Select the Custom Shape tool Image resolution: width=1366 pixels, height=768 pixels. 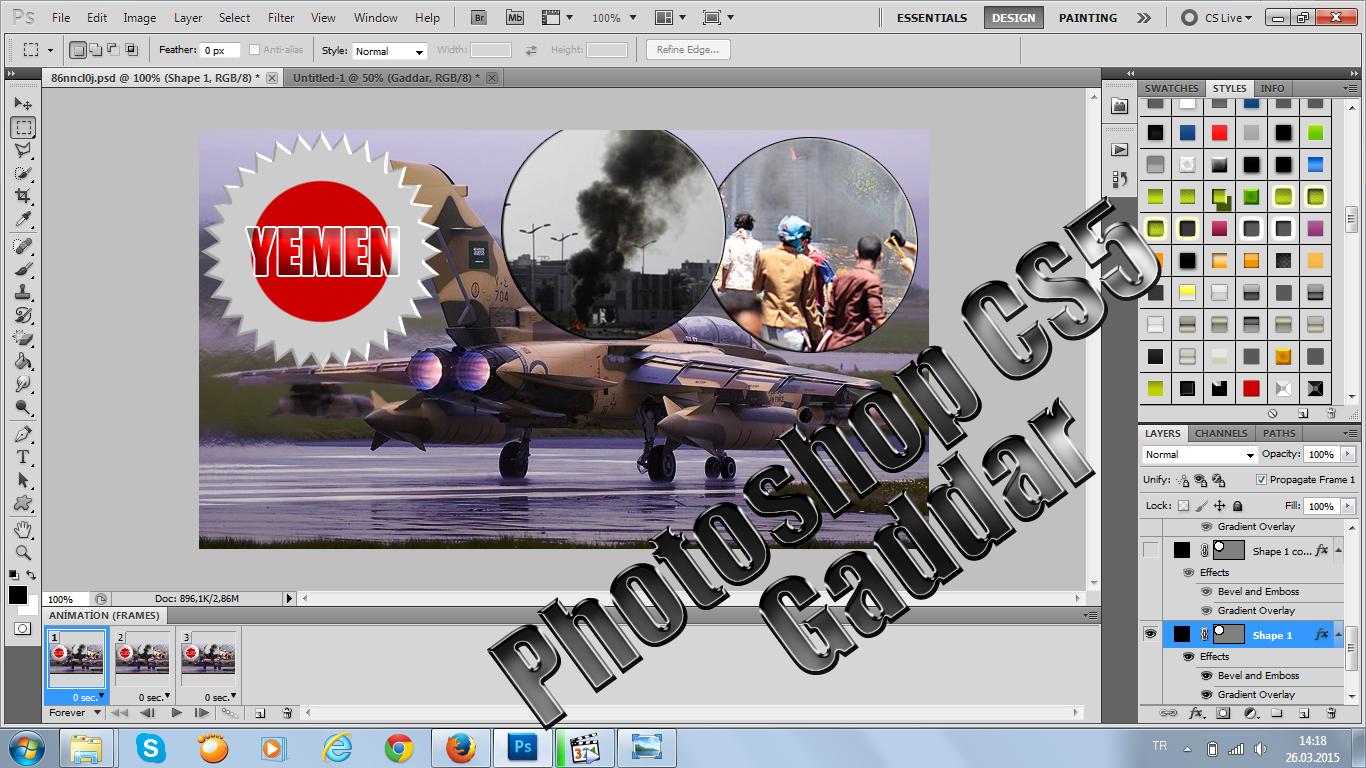coord(23,503)
